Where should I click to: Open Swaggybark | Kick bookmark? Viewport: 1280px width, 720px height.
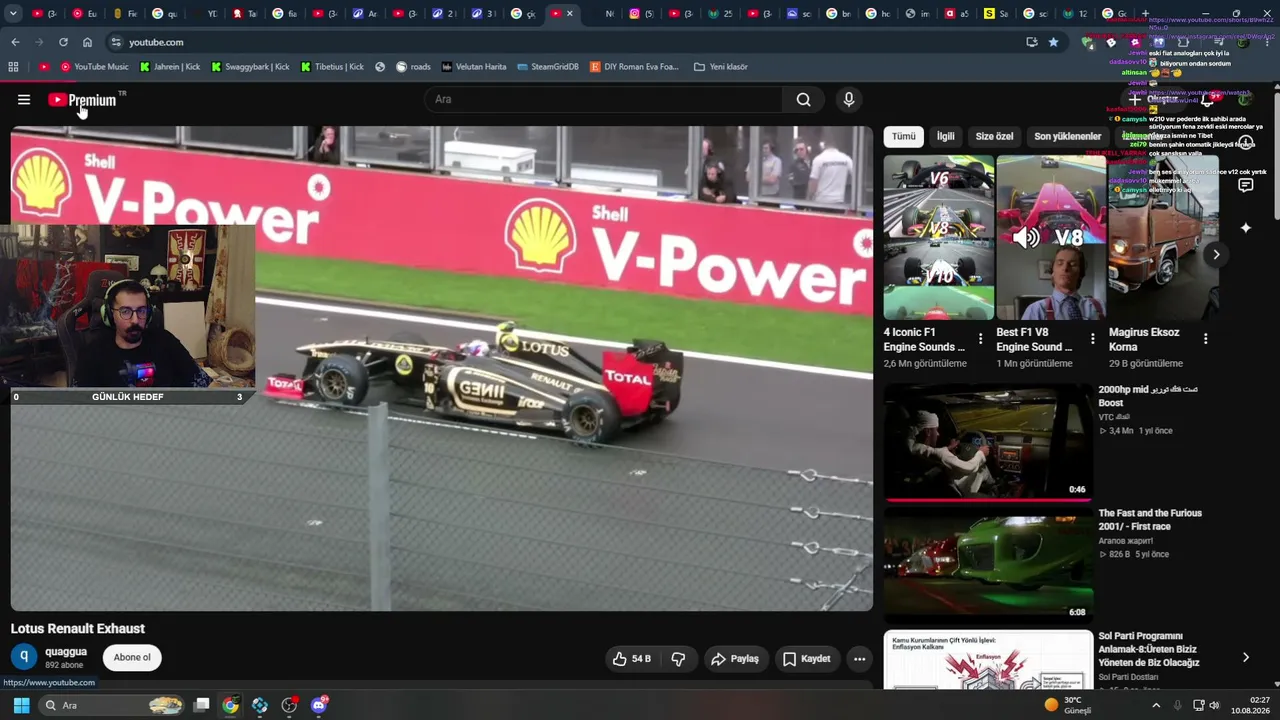pos(250,67)
